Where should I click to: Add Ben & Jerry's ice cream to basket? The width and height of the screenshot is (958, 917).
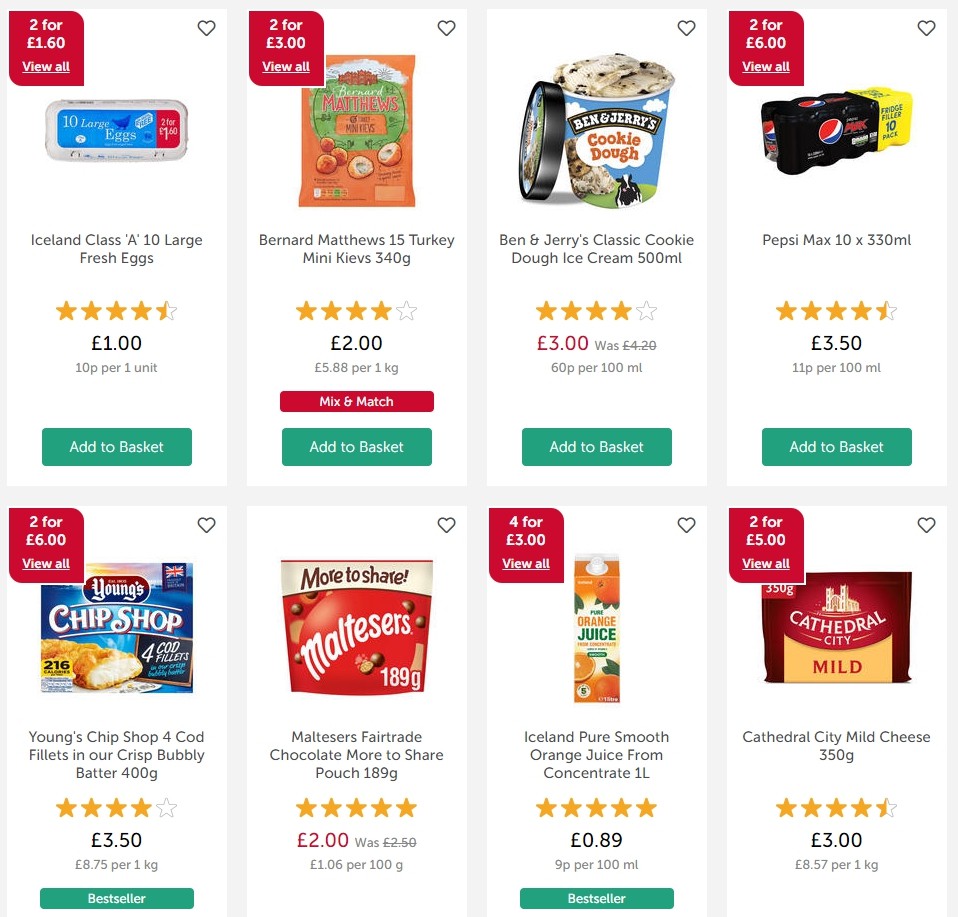pos(596,447)
